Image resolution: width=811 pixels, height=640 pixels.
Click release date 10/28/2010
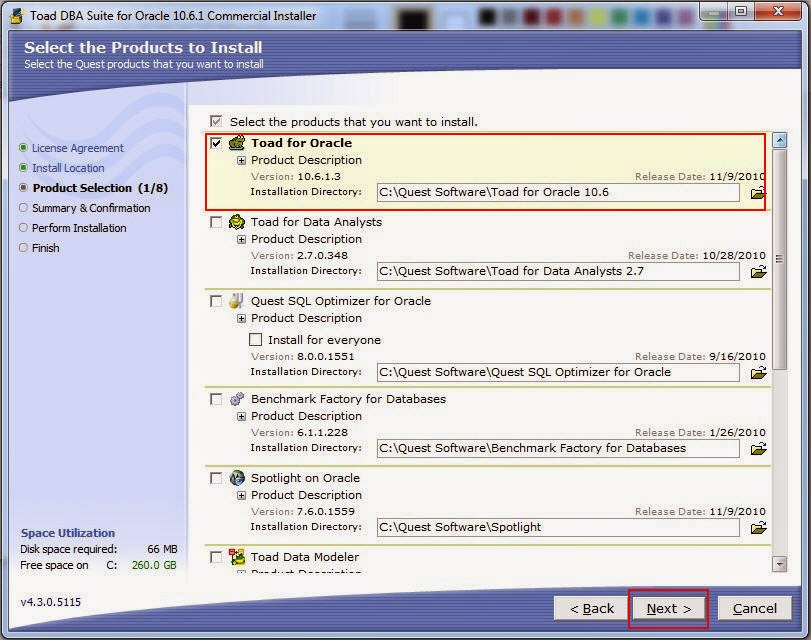[734, 256]
